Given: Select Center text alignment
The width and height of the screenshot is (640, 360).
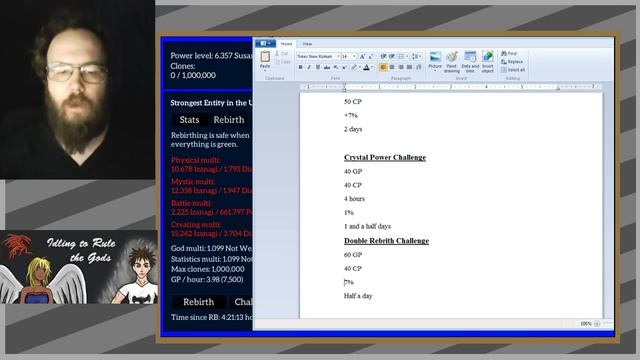Looking at the screenshot, I should point(392,67).
